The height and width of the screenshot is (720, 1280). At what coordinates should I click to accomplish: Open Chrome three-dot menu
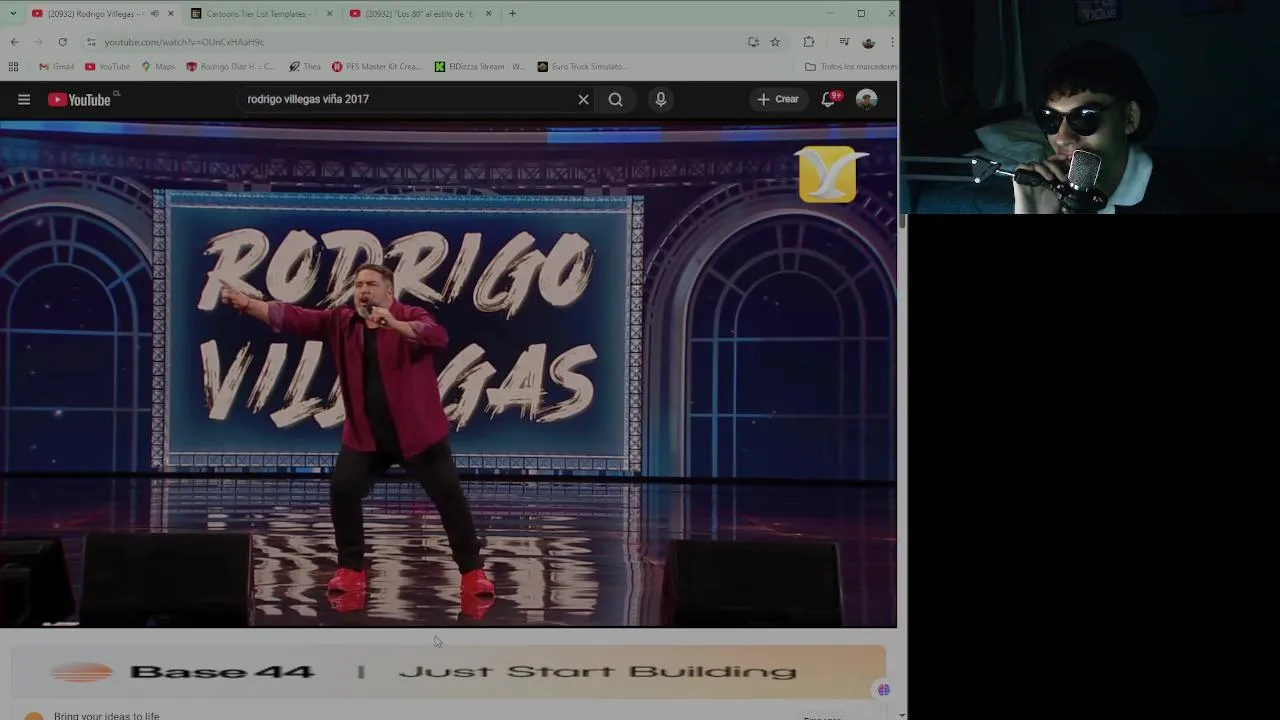(x=891, y=42)
